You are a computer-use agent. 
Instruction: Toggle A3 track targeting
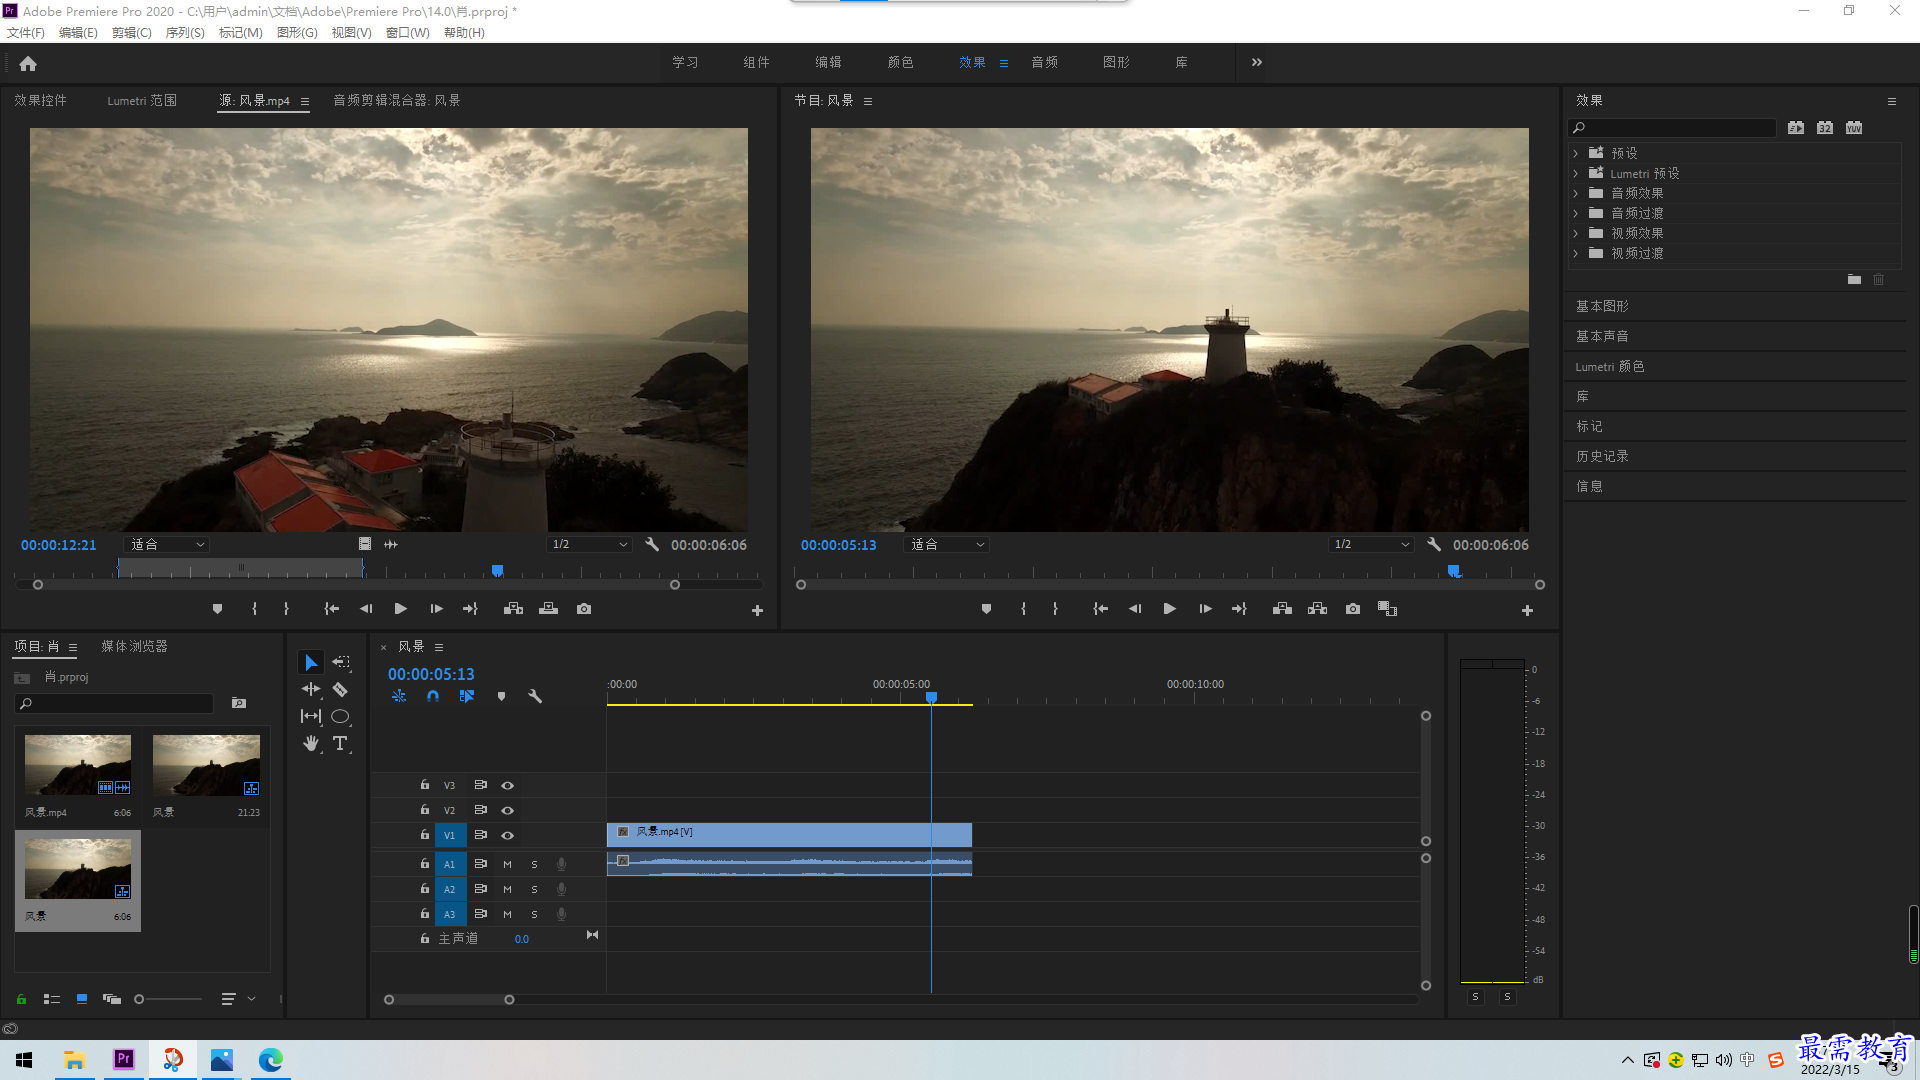coord(449,914)
